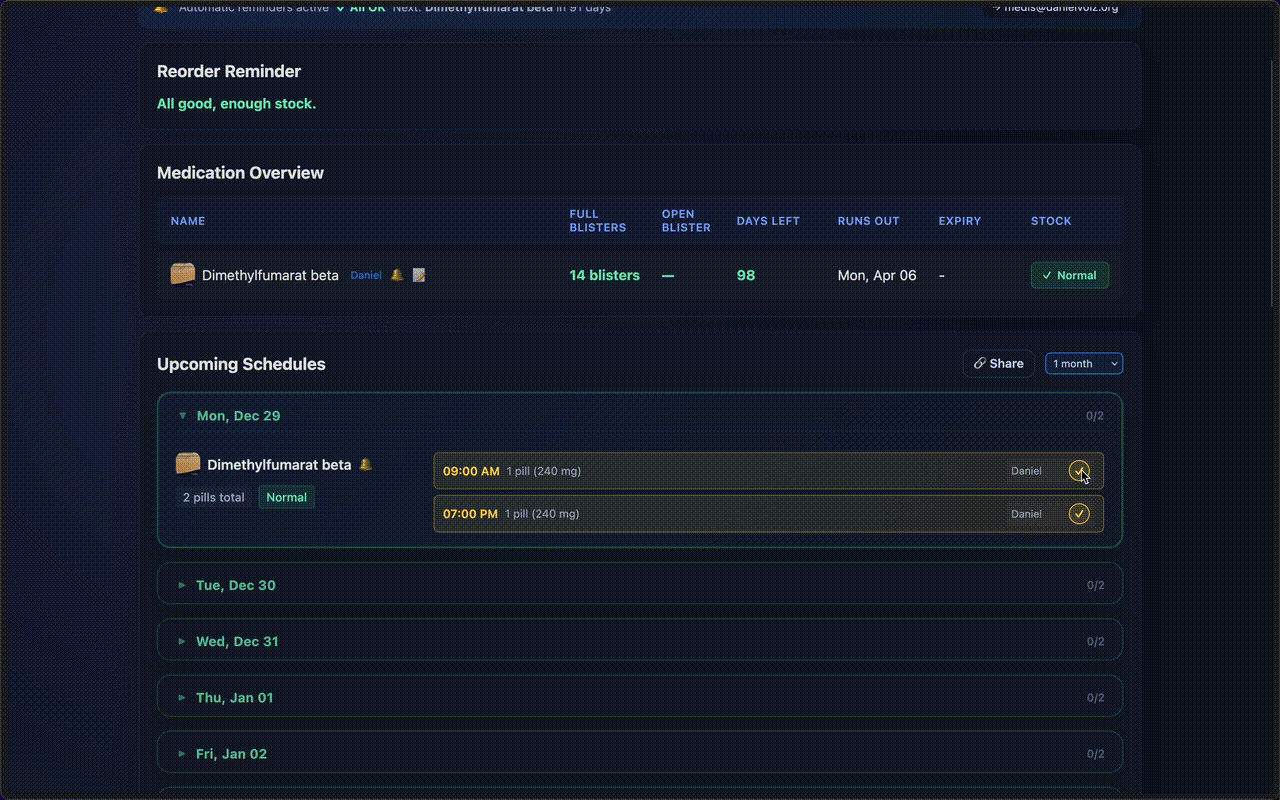Click the Upcoming Schedules heading
The image size is (1280, 800).
point(241,364)
